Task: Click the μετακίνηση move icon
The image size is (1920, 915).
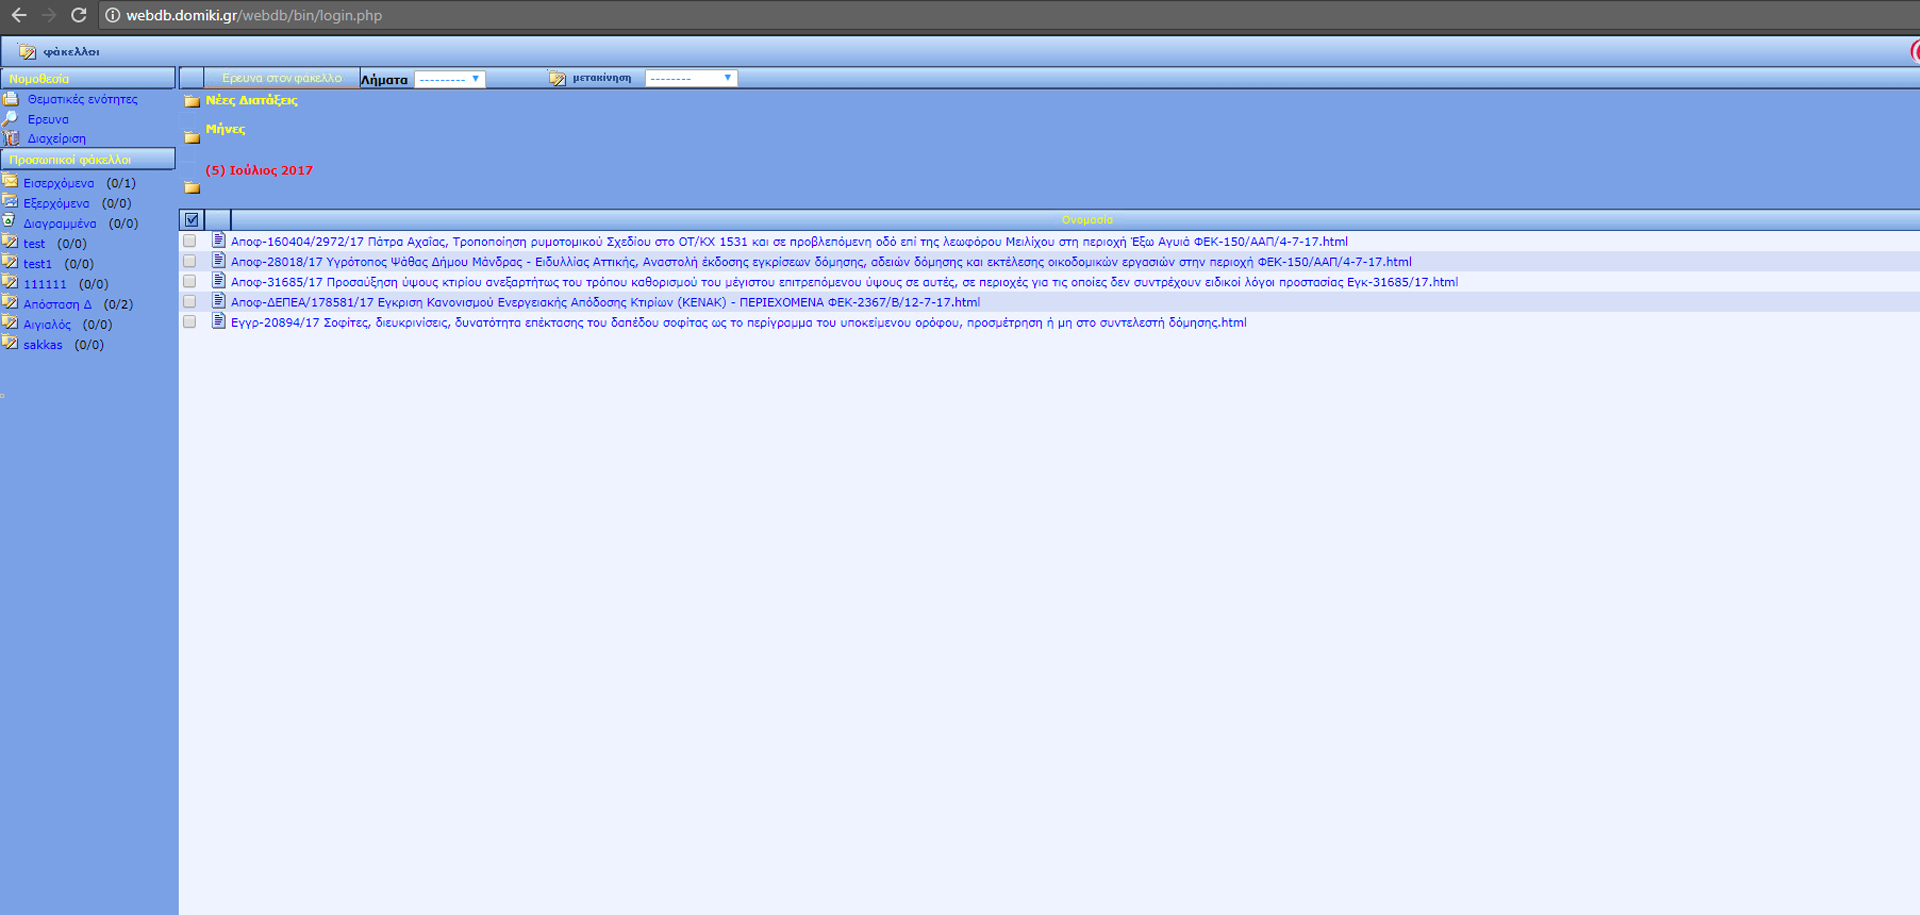Action: (557, 78)
